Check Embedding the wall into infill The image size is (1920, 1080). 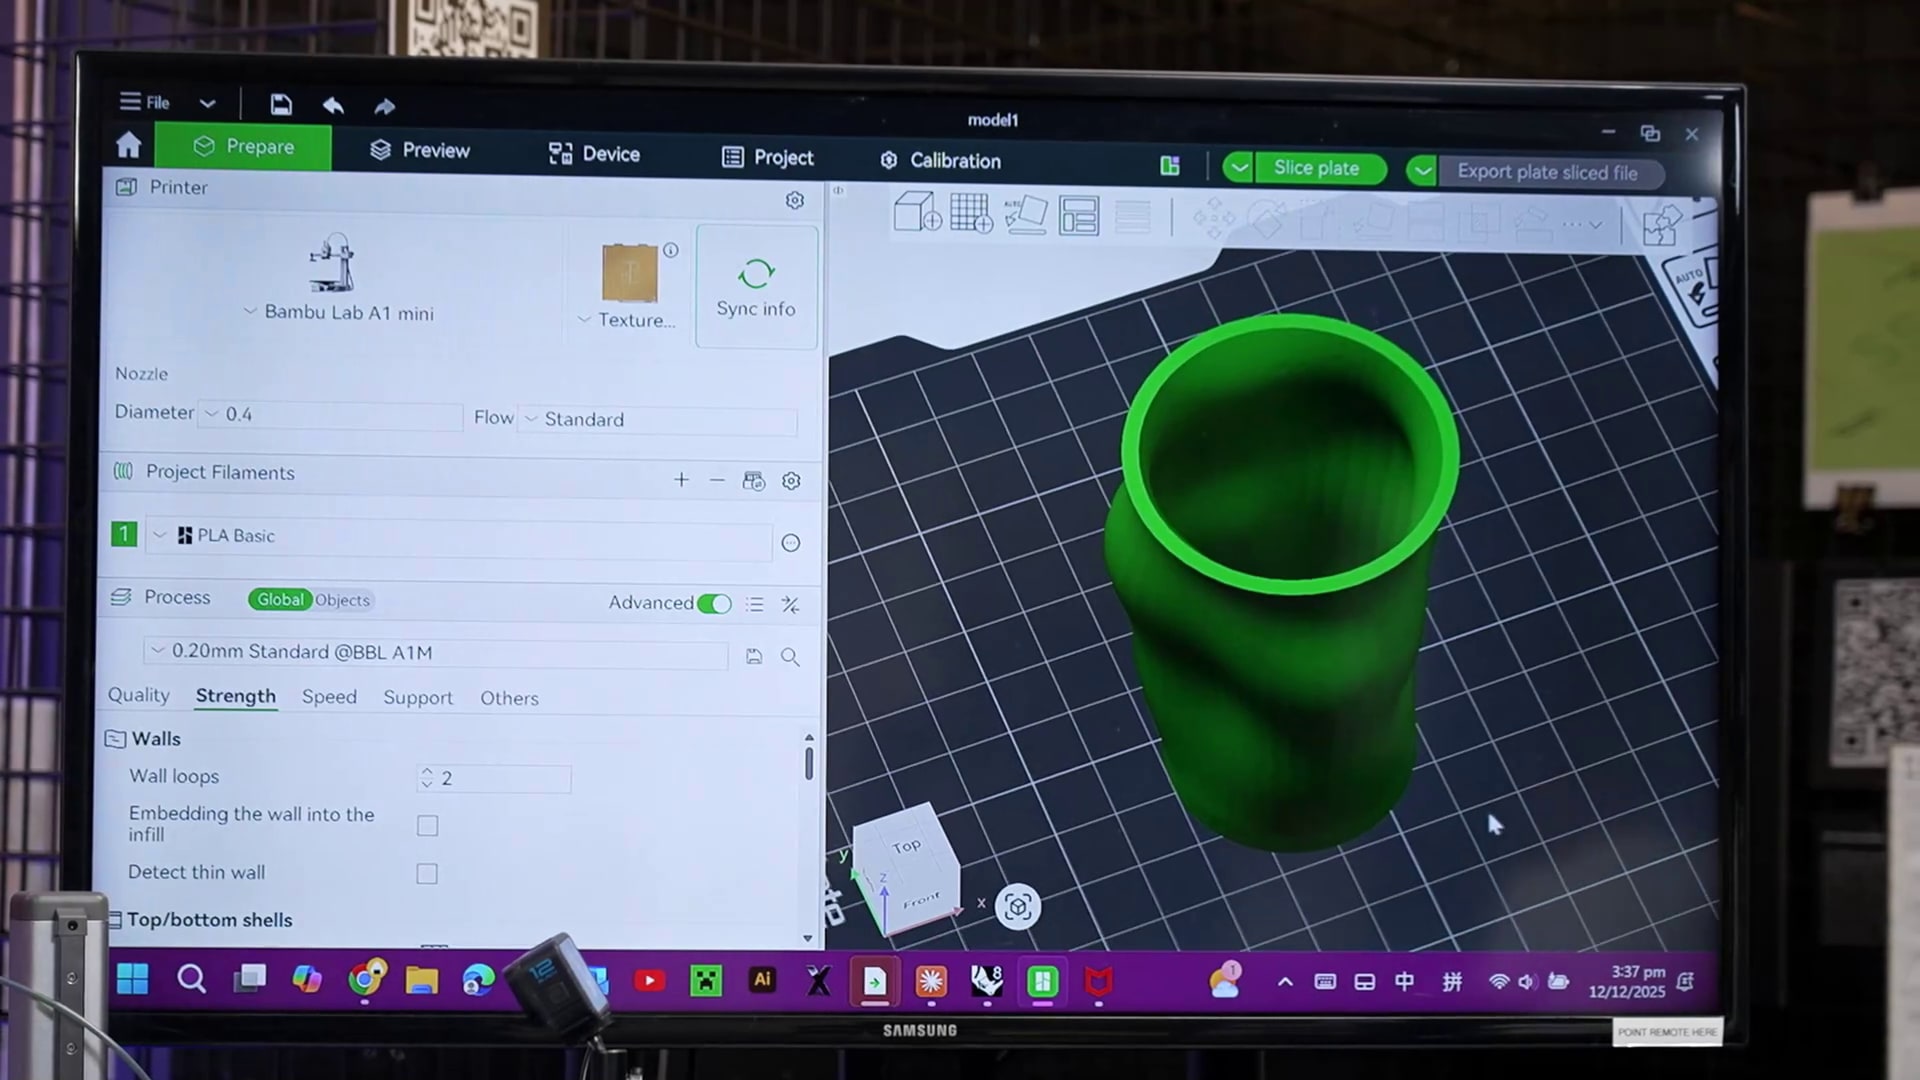[427, 826]
